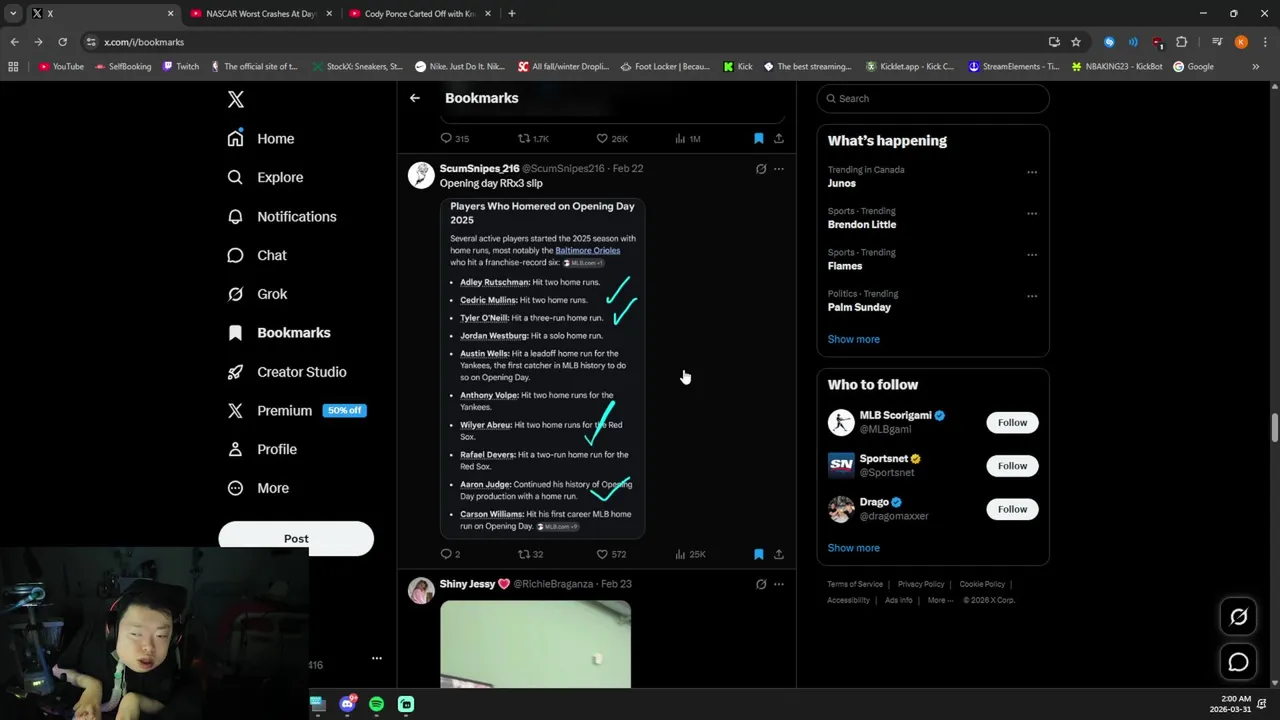This screenshot has width=1280, height=720.
Task: Click the Search input field
Action: click(933, 98)
